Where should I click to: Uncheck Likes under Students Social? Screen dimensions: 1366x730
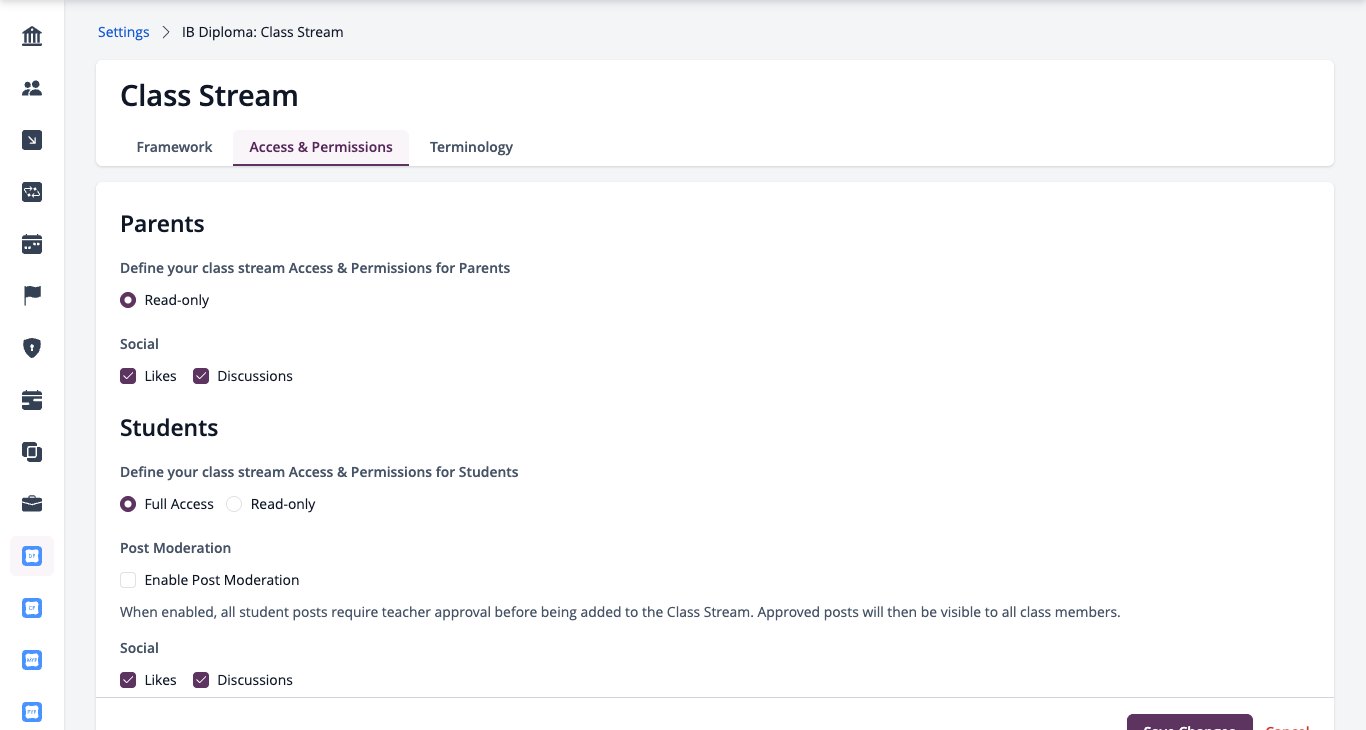(128, 680)
